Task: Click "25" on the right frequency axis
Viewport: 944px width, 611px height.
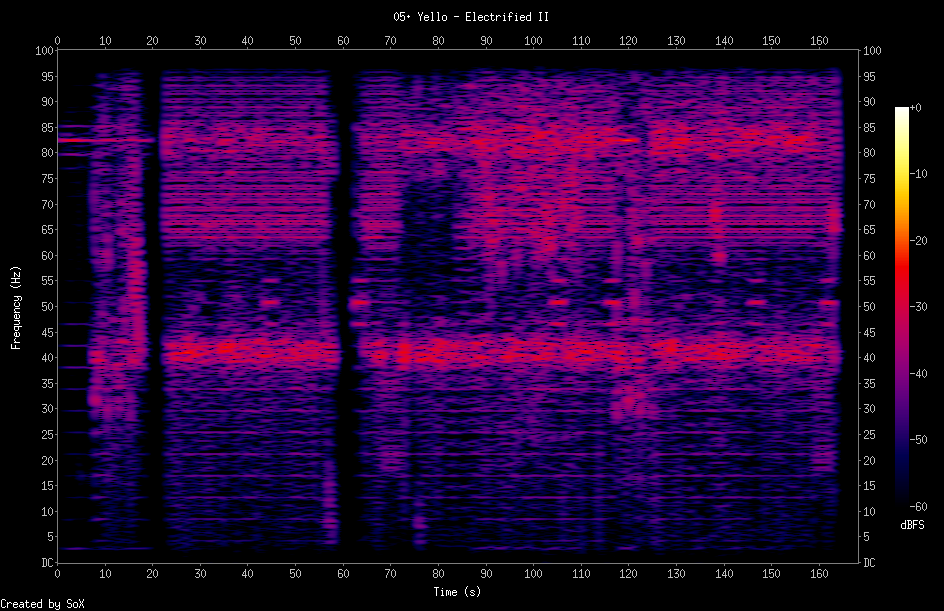Action: click(869, 435)
